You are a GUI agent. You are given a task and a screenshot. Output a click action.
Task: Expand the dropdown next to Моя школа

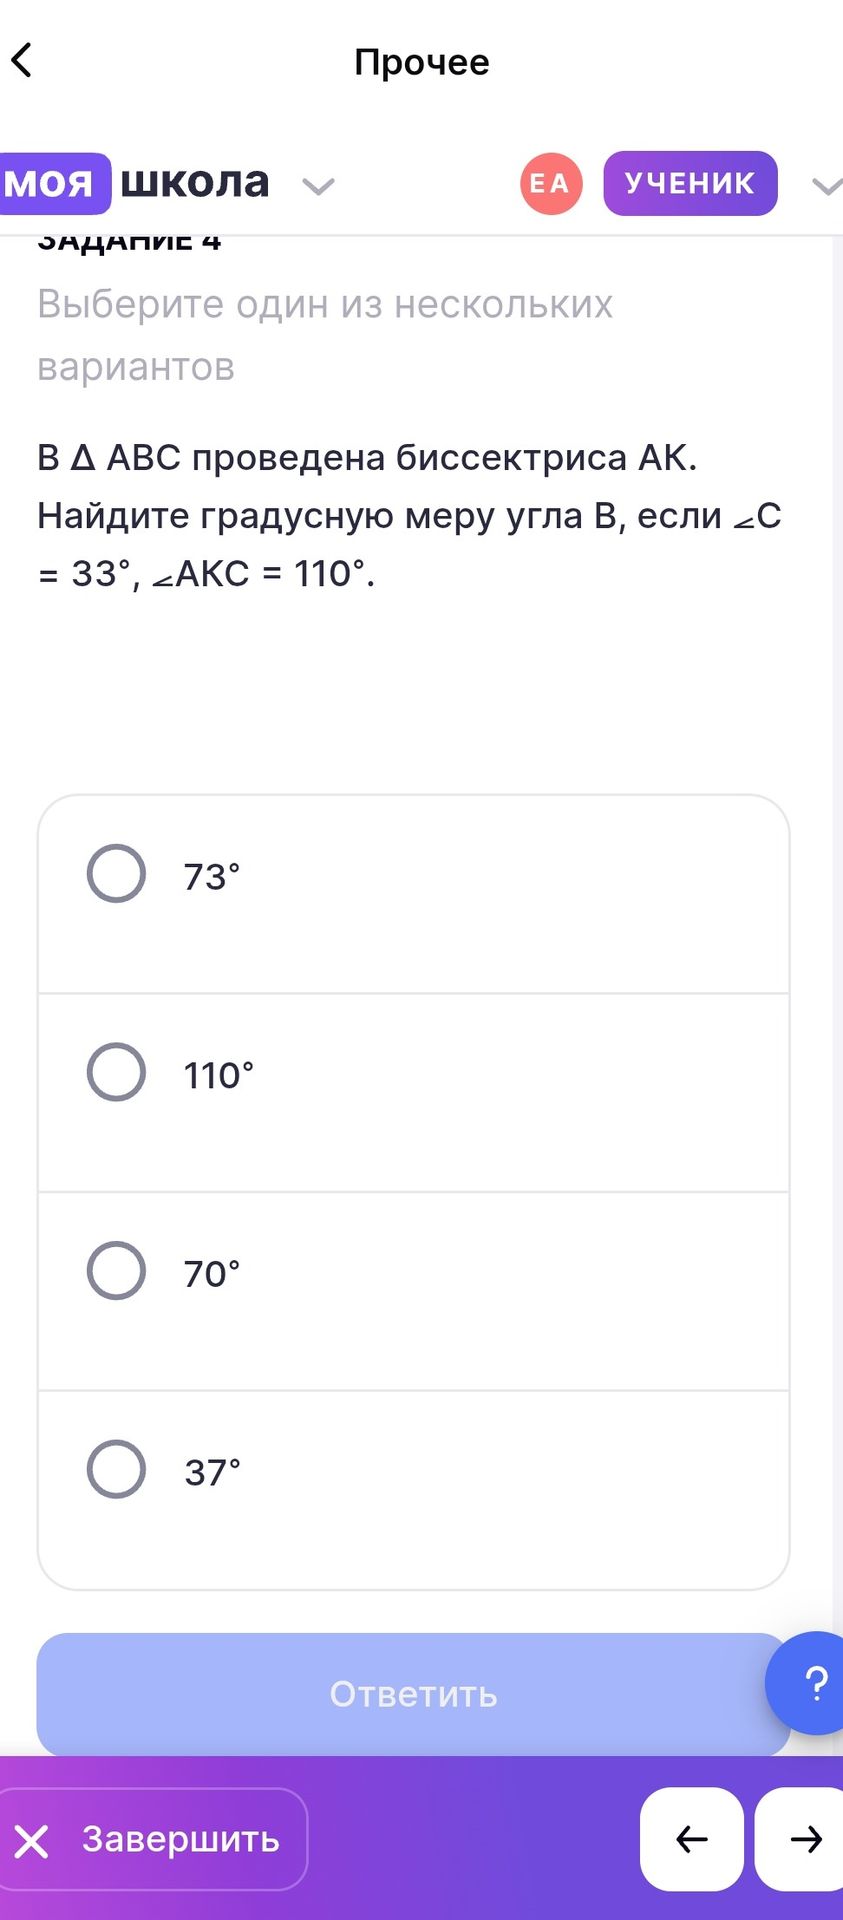tap(318, 186)
